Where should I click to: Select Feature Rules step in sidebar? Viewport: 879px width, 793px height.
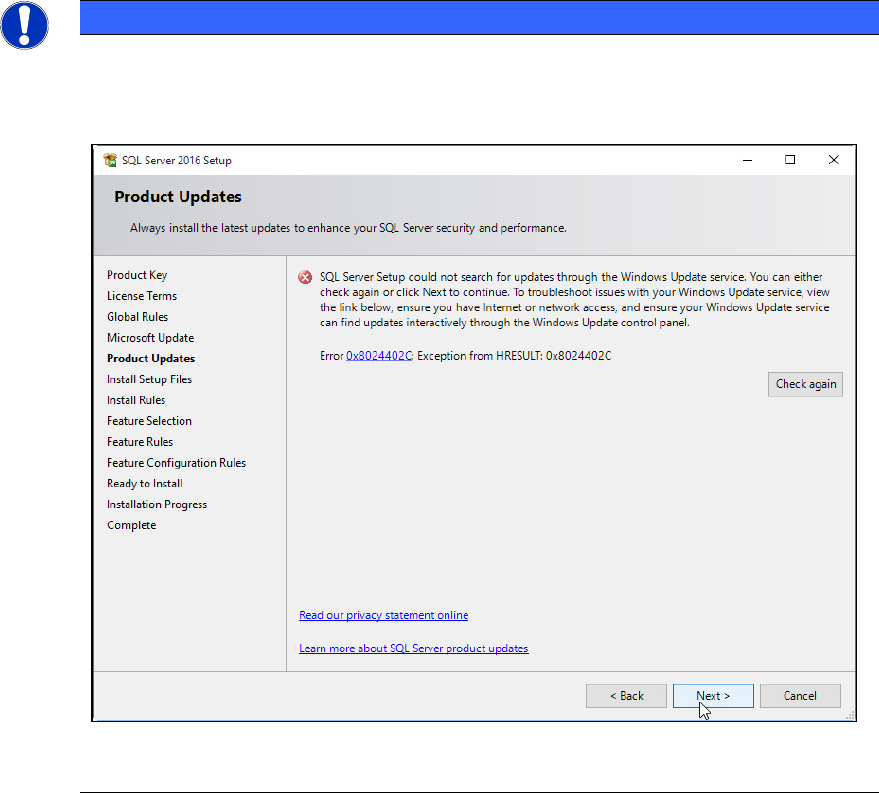coord(140,442)
